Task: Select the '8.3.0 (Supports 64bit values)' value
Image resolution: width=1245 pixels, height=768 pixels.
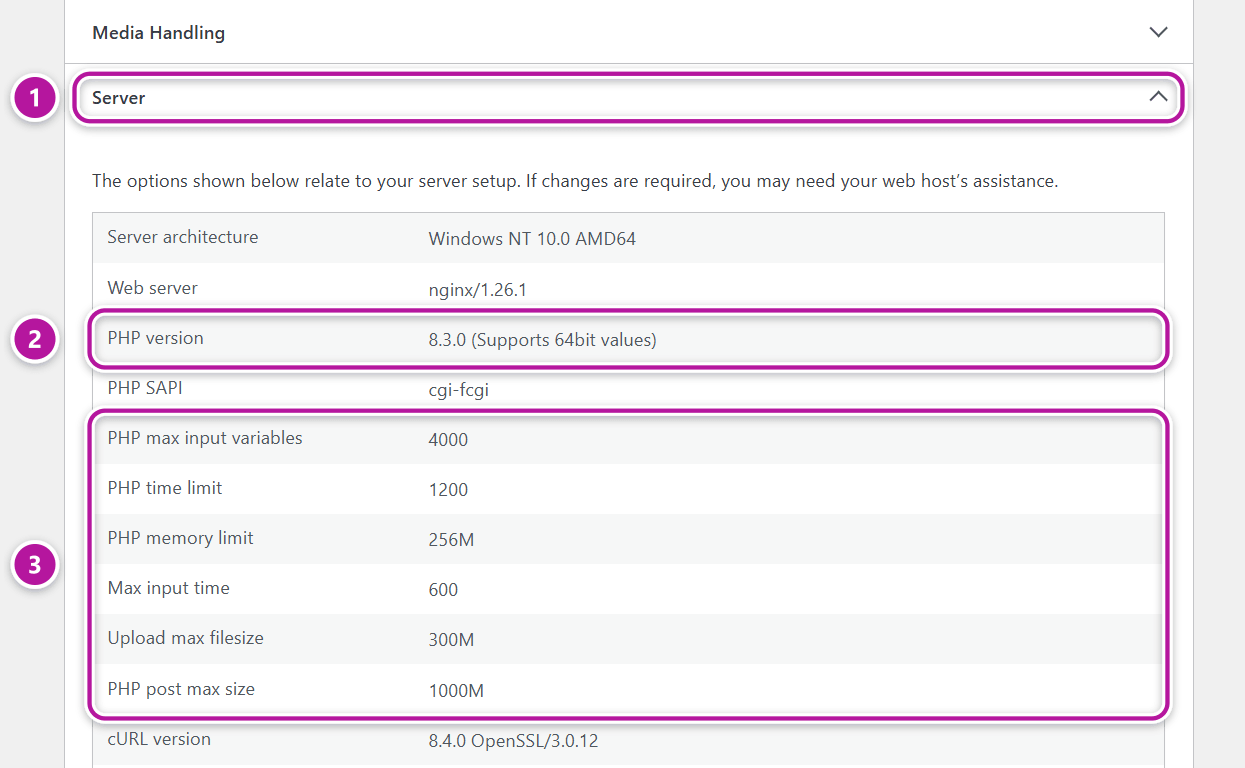Action: (x=542, y=340)
